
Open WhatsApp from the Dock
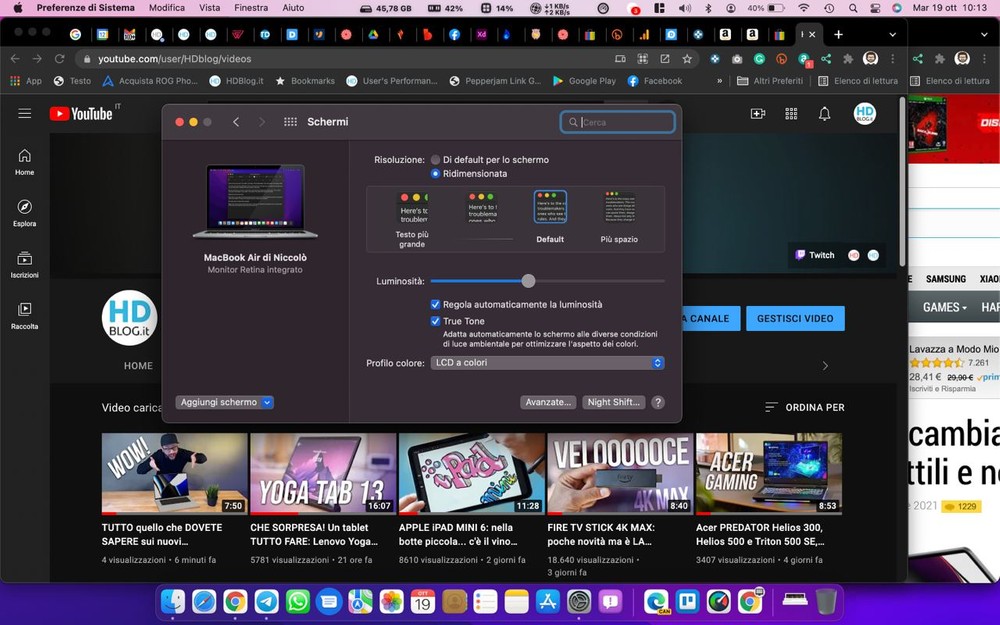[x=298, y=601]
